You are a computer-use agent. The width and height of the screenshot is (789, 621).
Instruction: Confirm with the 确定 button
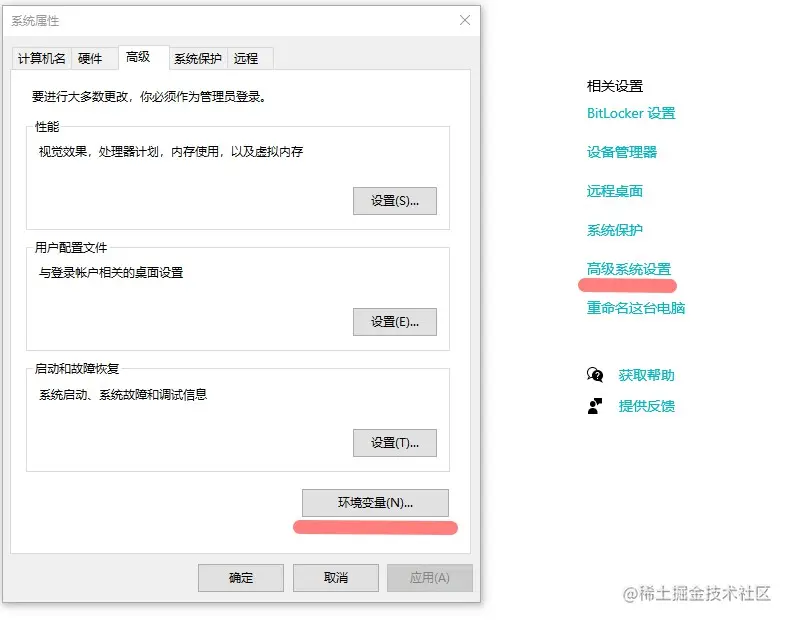(241, 578)
